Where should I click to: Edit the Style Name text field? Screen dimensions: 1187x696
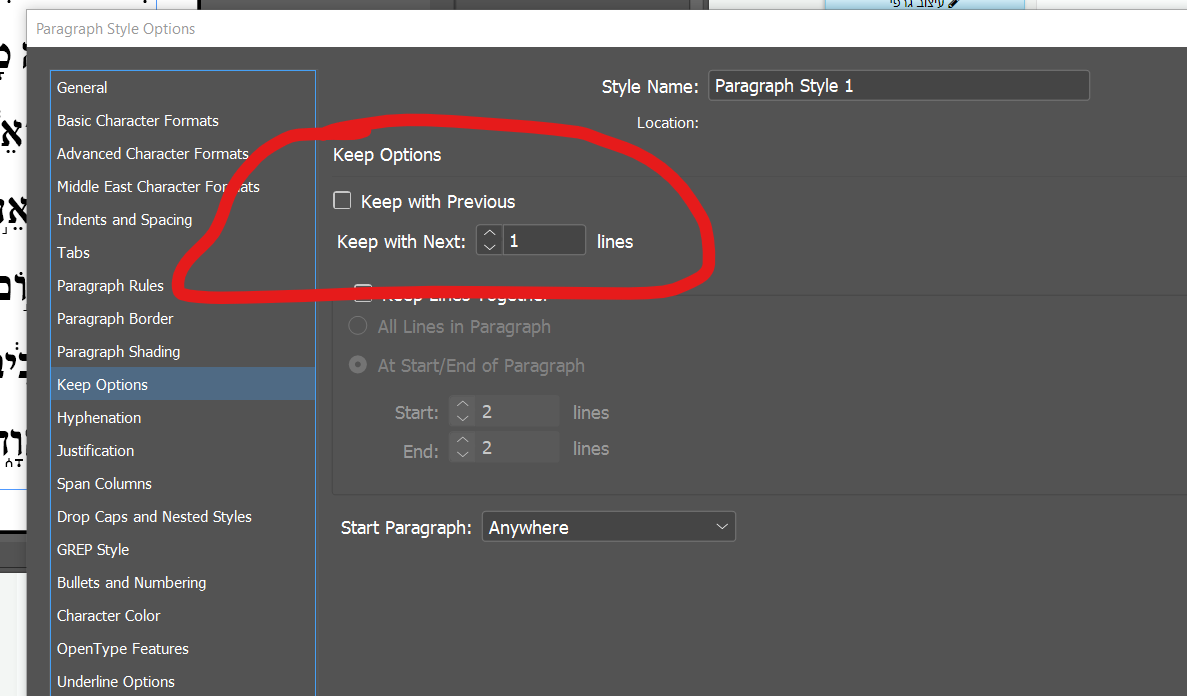[899, 86]
